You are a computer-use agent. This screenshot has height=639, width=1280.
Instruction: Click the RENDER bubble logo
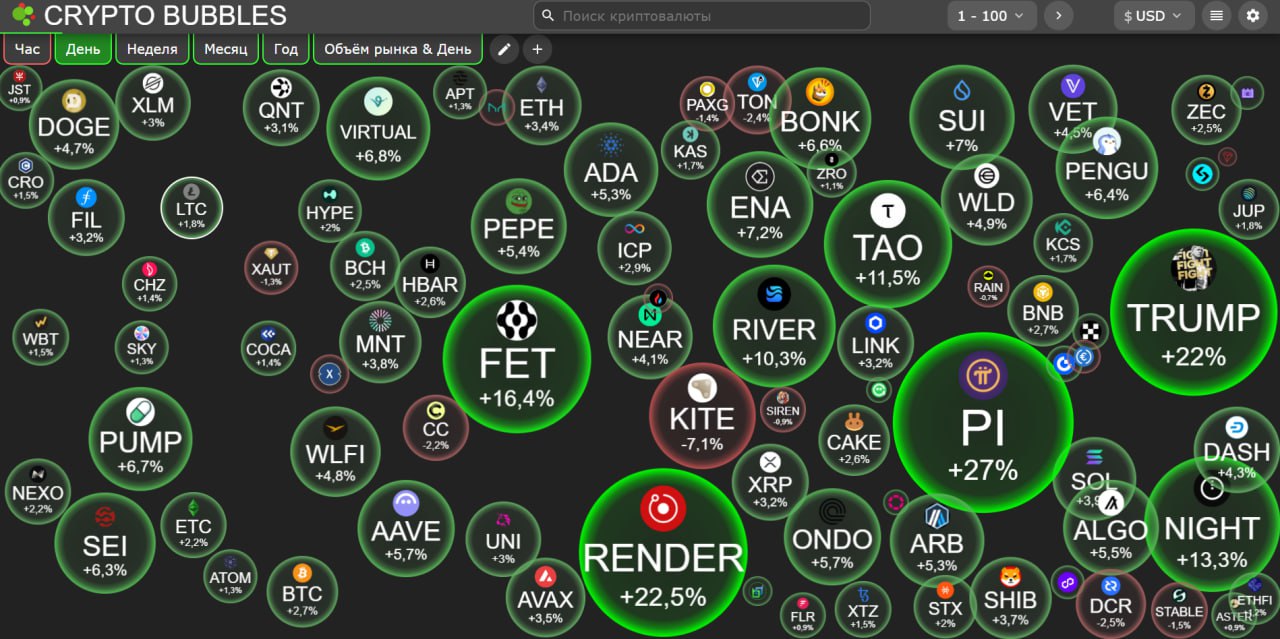pyautogui.click(x=662, y=510)
